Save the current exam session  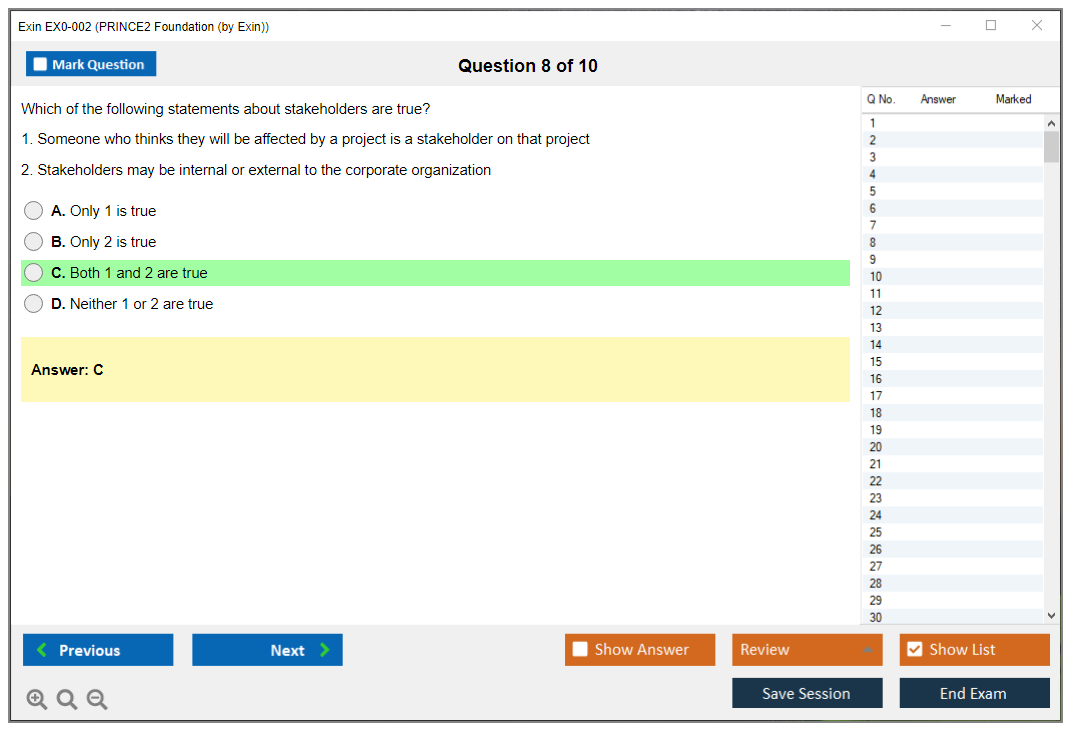(807, 693)
